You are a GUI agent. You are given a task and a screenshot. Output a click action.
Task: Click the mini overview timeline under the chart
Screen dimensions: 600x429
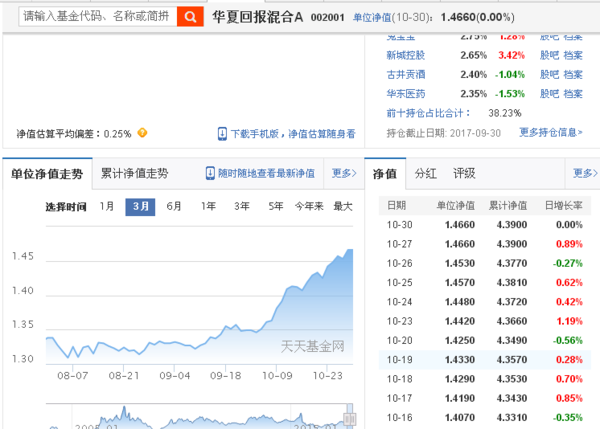tap(199, 416)
